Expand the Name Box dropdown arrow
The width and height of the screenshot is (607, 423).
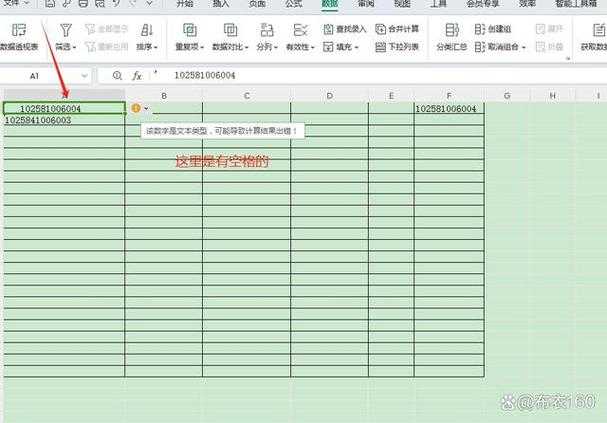(x=84, y=76)
